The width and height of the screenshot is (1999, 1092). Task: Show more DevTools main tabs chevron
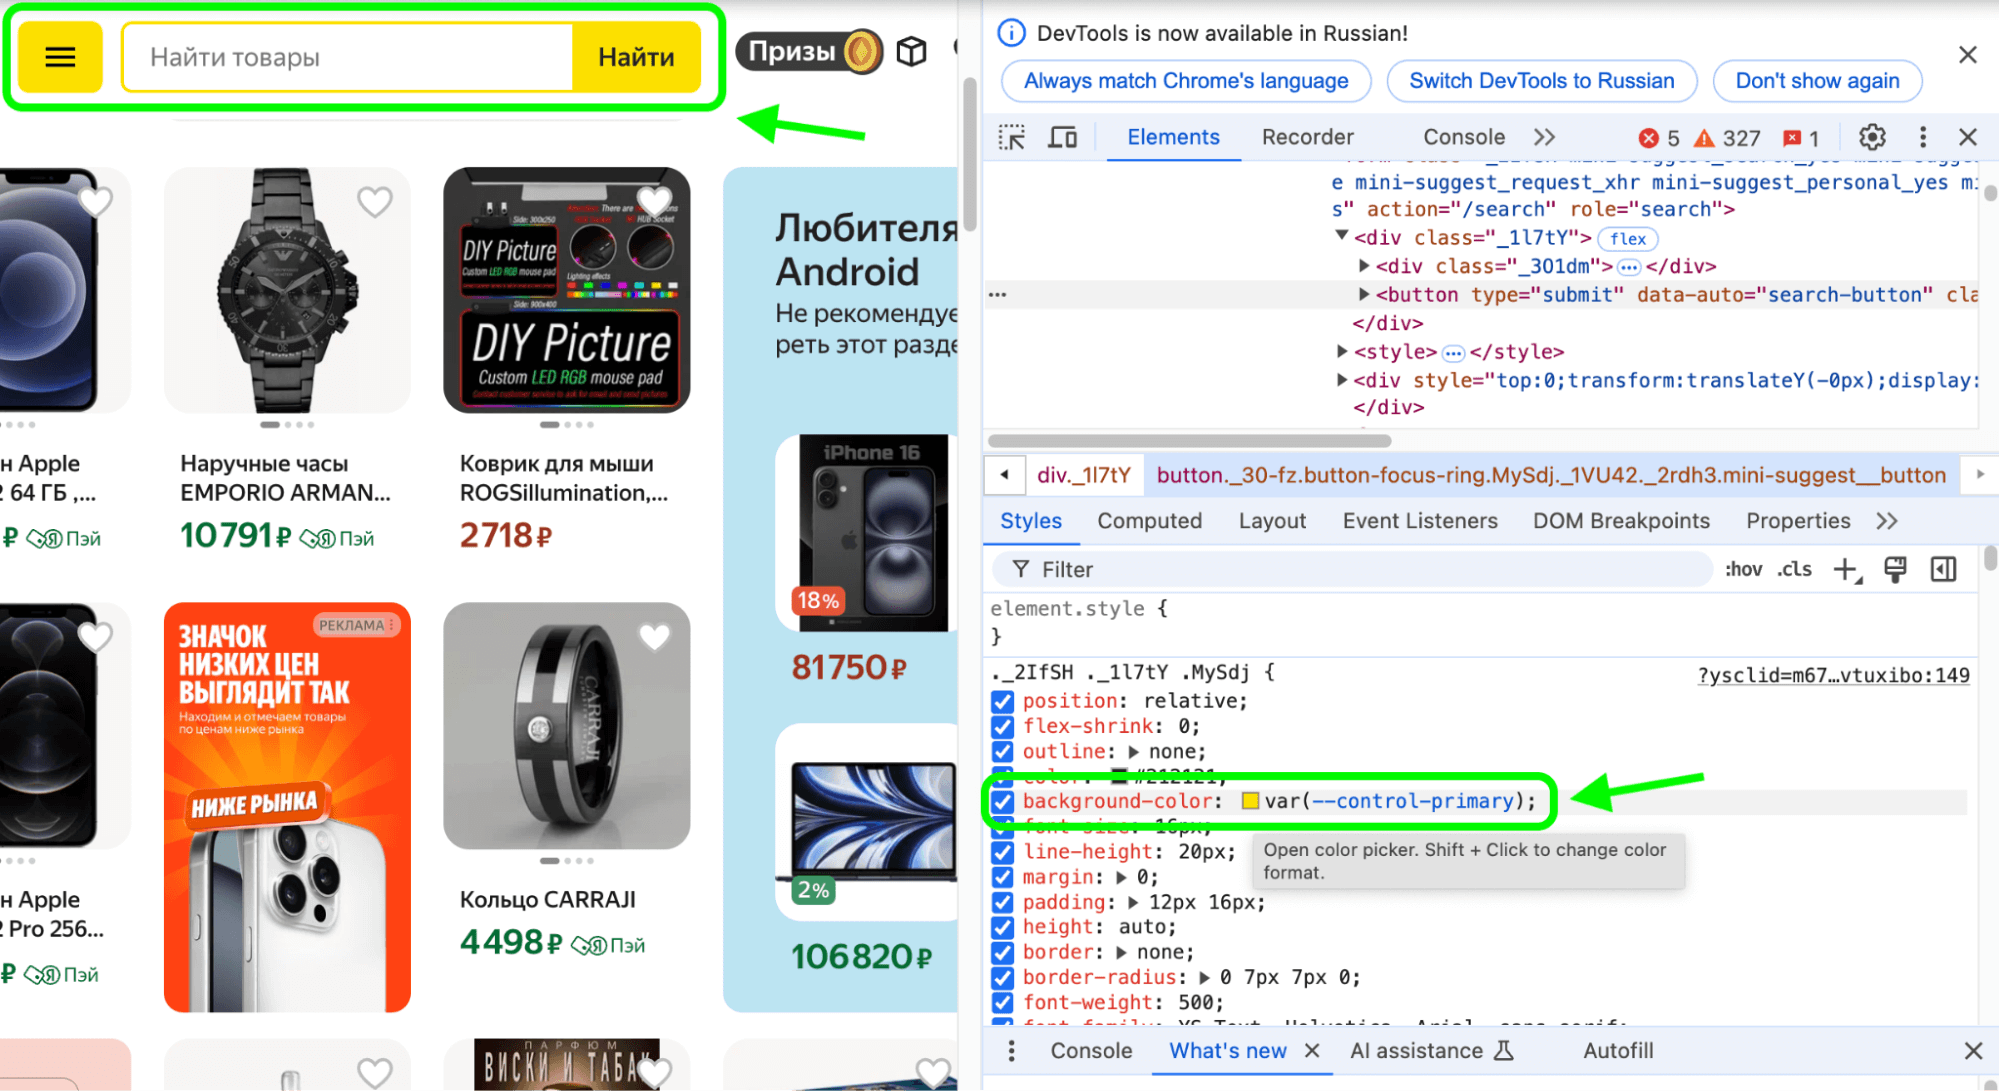(x=1544, y=137)
